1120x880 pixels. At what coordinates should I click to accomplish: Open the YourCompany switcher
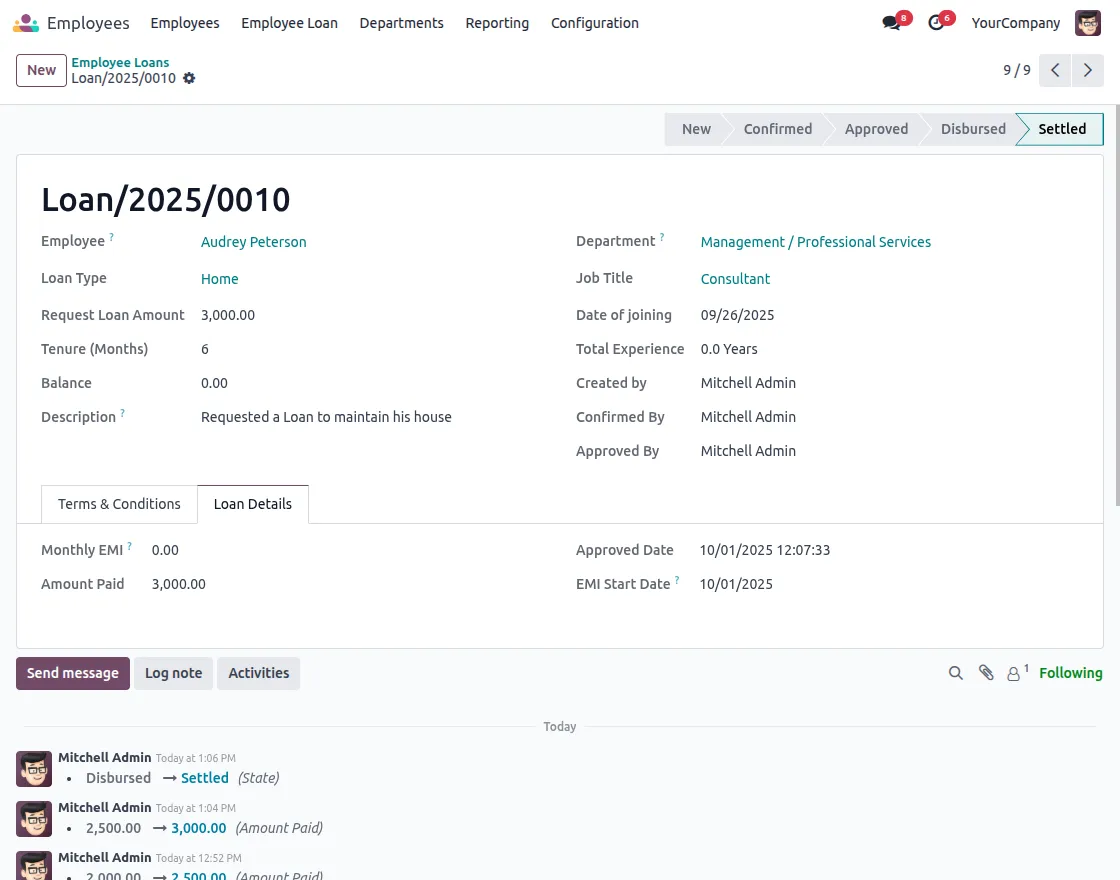[x=1015, y=23]
